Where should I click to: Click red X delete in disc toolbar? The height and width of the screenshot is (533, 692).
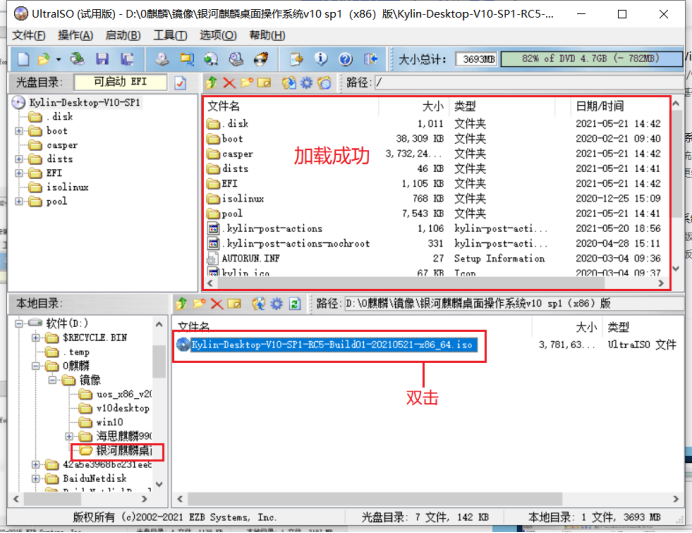pyautogui.click(x=229, y=83)
